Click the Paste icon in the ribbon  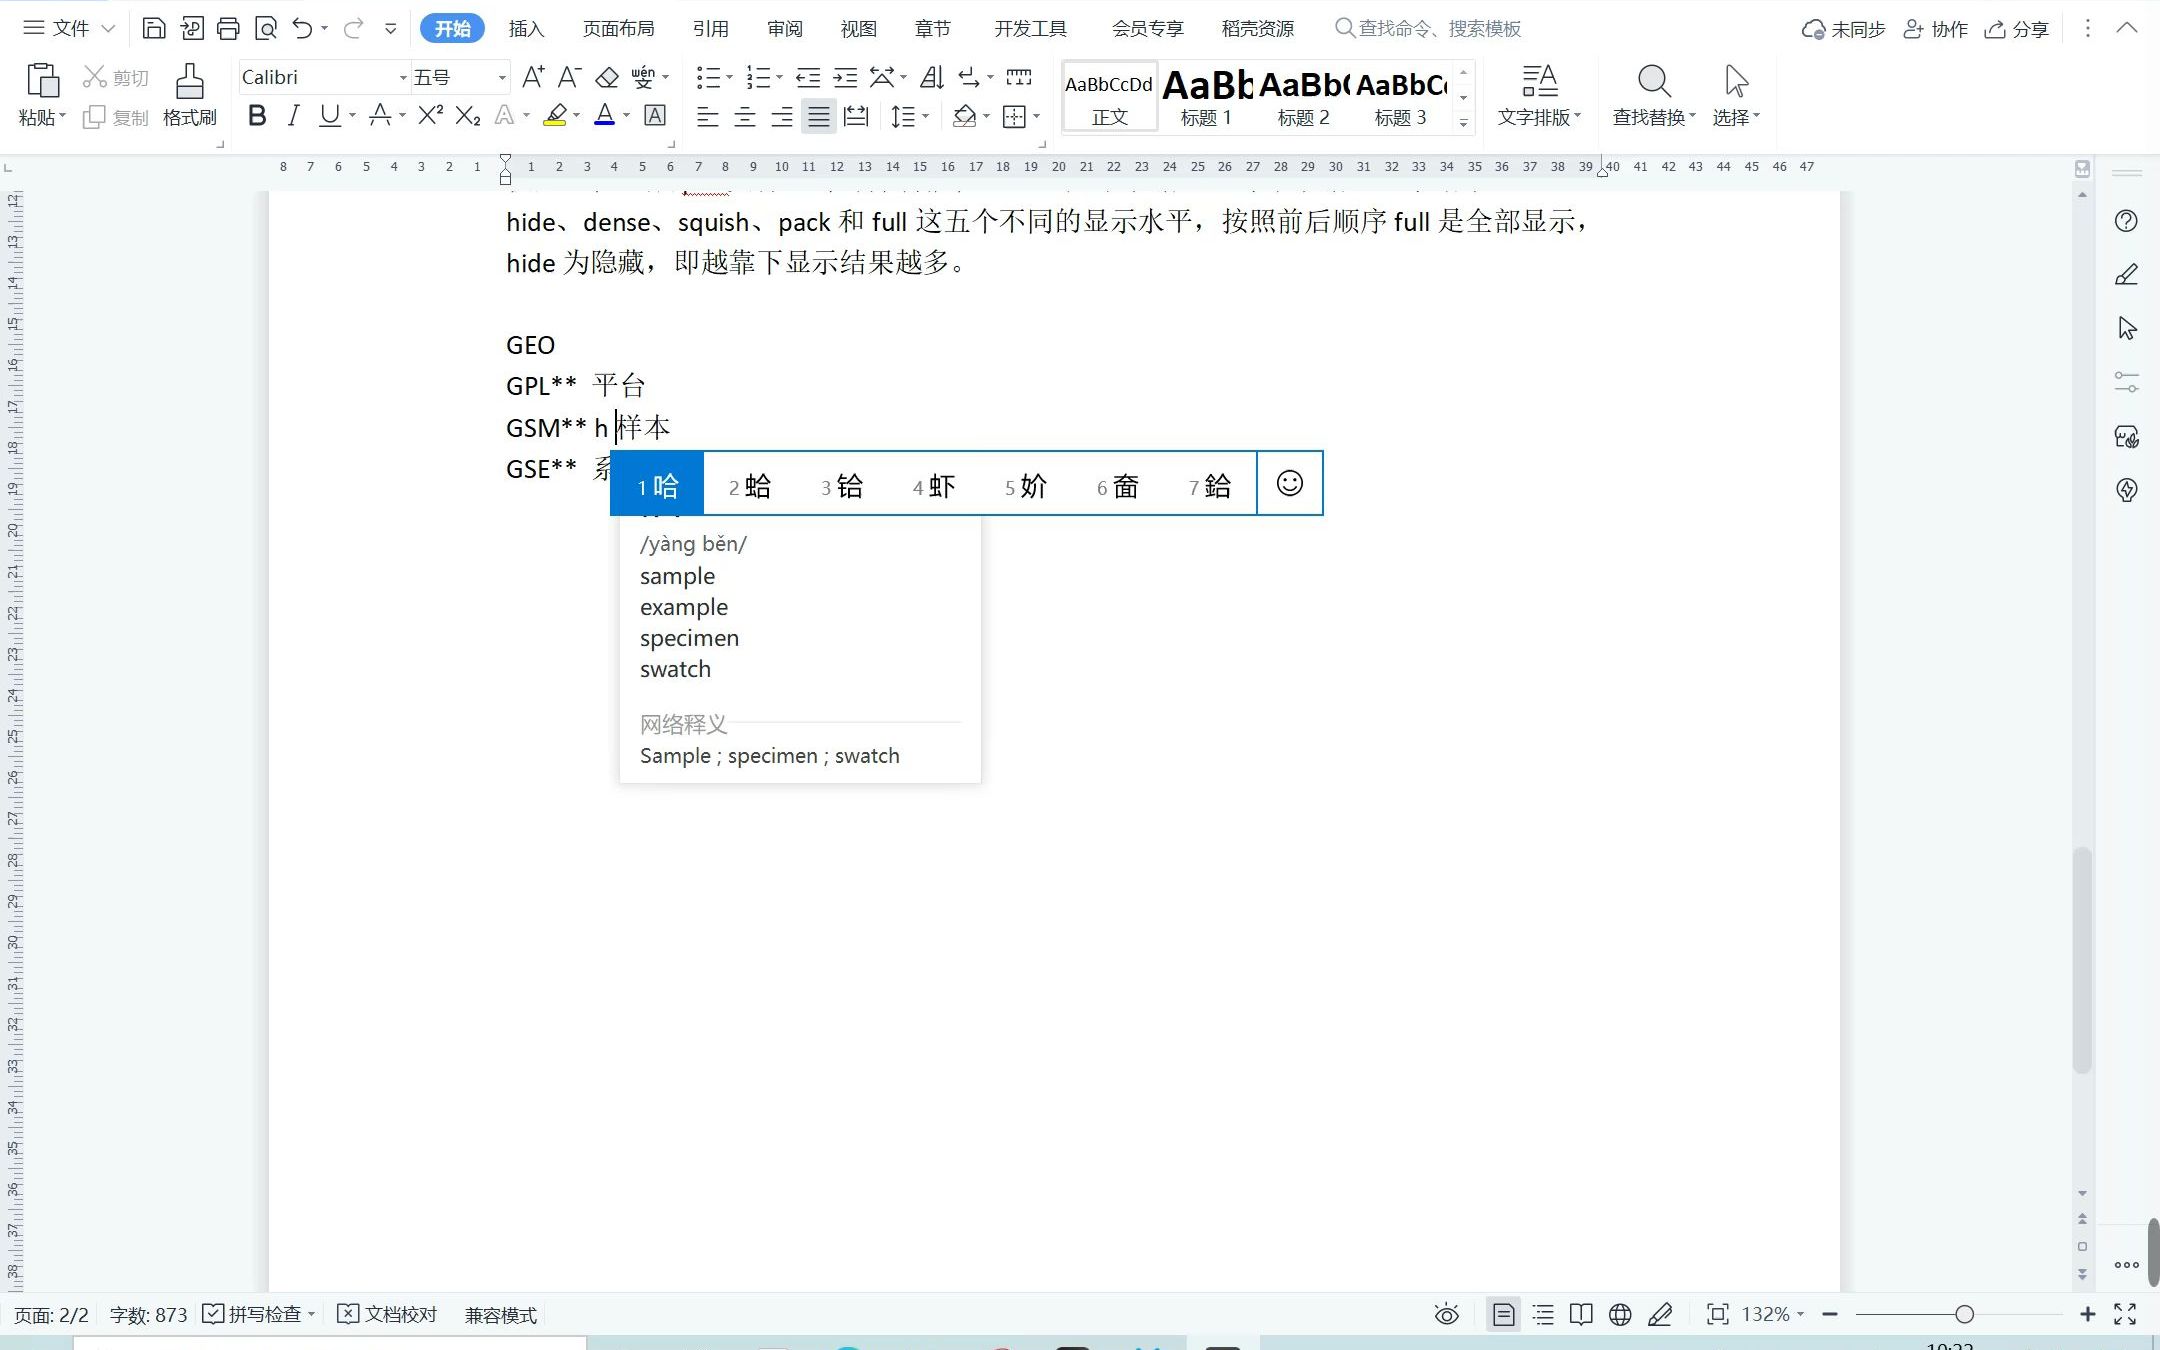coord(42,80)
